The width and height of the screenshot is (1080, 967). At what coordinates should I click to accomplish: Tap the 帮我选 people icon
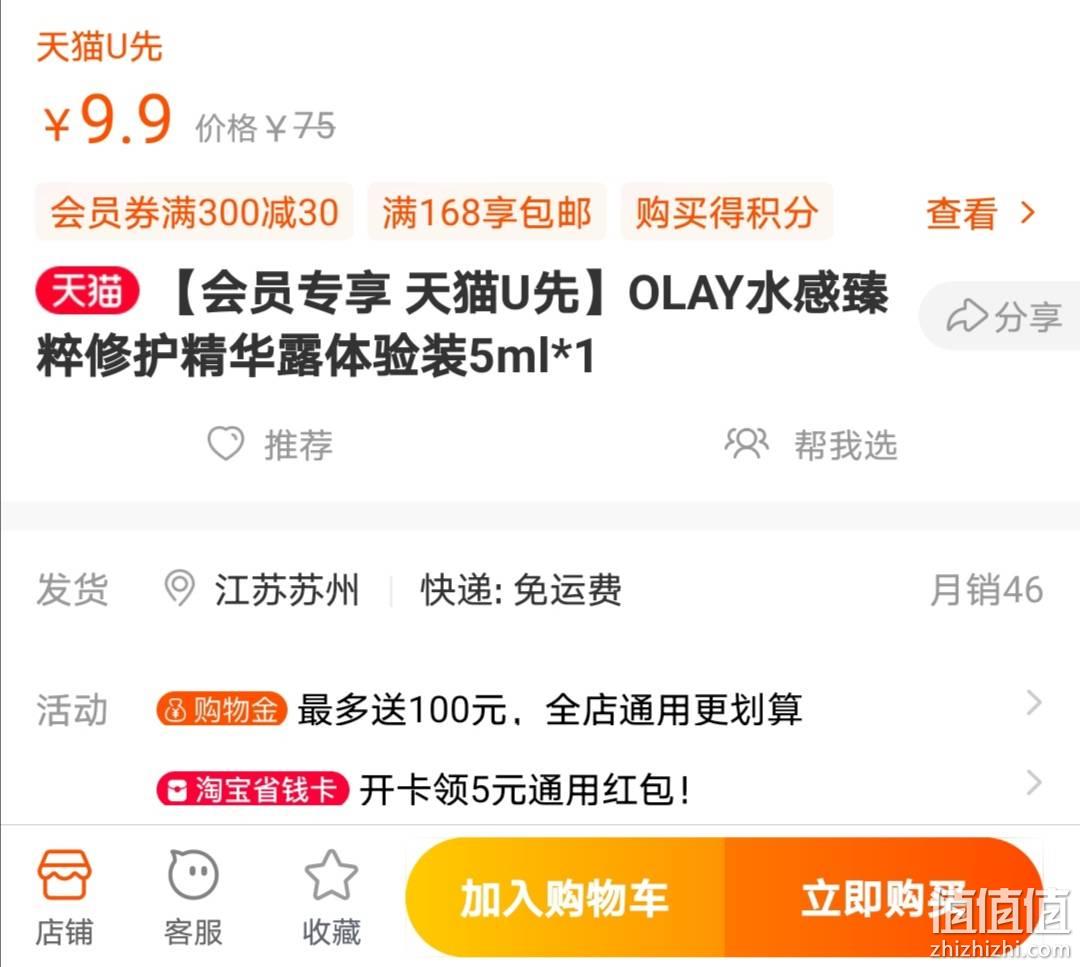point(747,444)
